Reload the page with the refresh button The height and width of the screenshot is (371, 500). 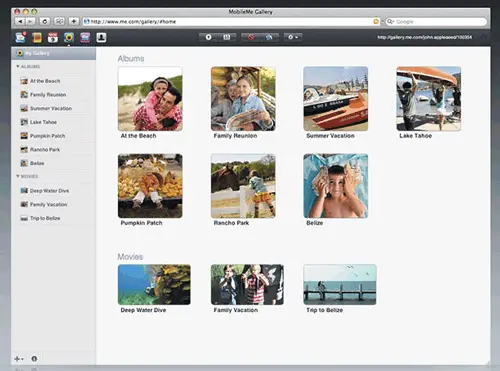click(x=45, y=22)
